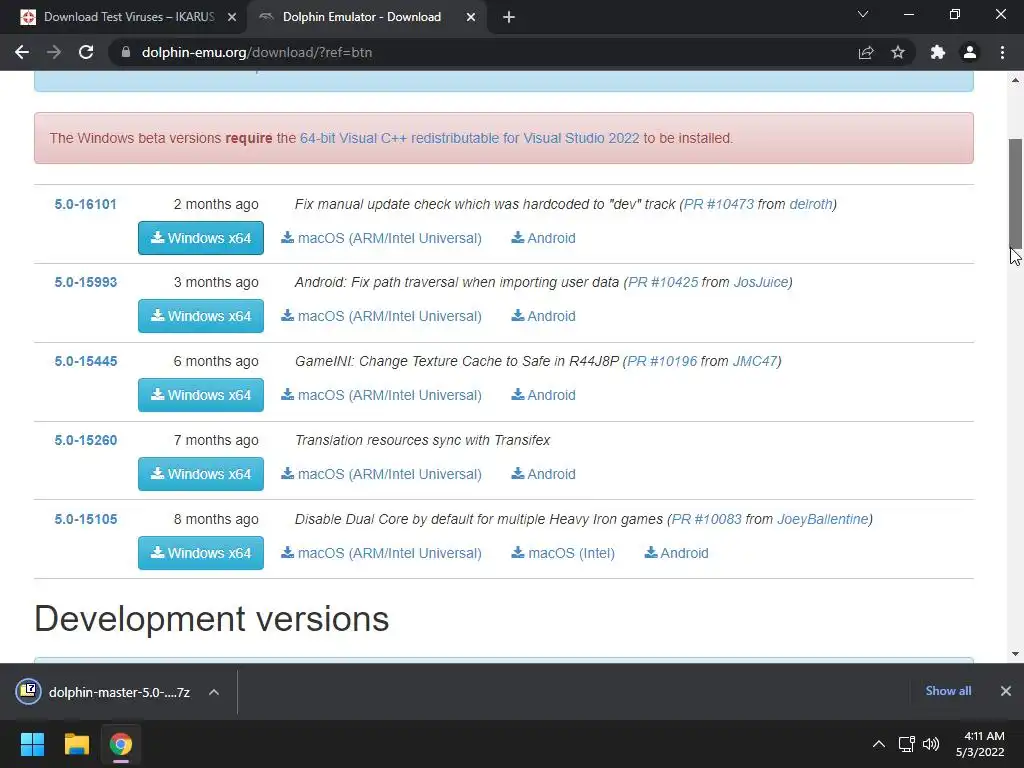Viewport: 1024px width, 768px height.
Task: Click the scrollbar up arrow
Action: tap(1015, 80)
